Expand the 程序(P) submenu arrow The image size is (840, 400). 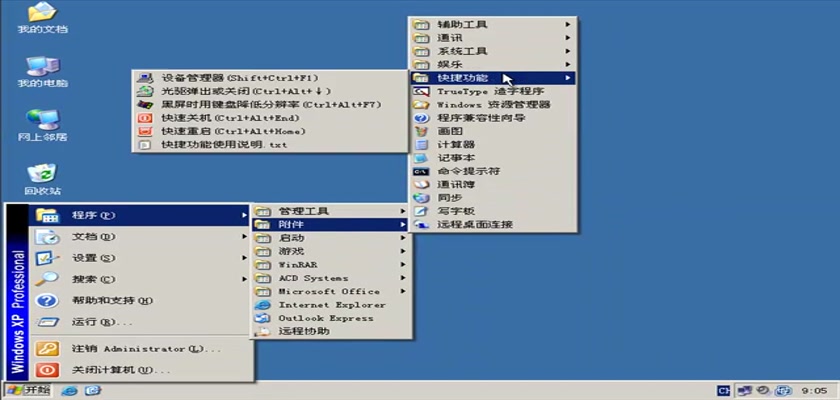245,215
